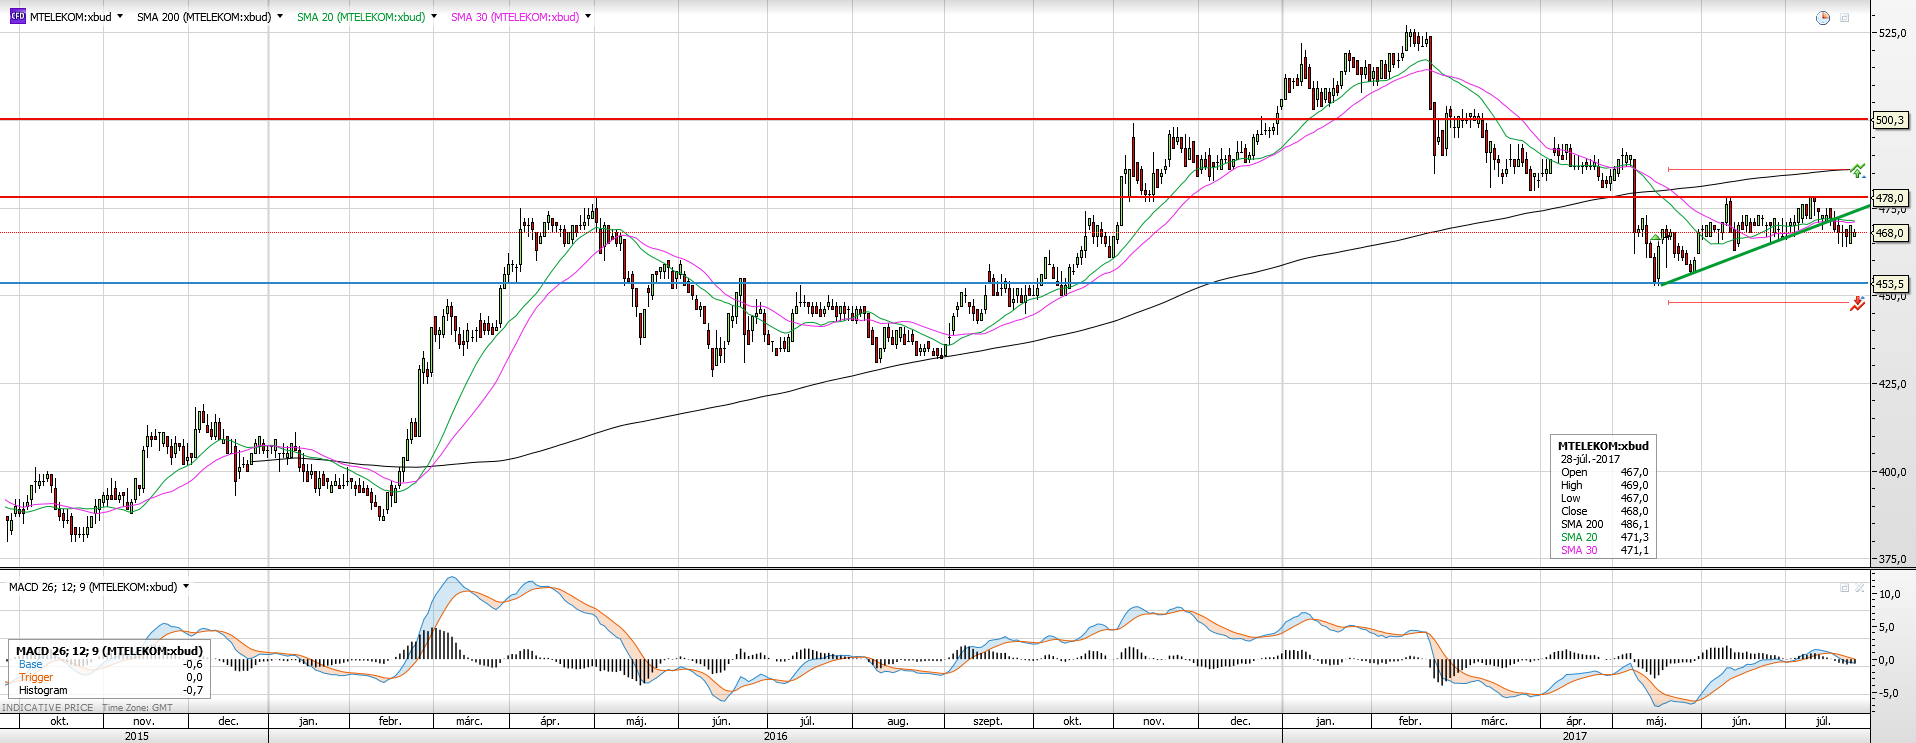Click the green SMA 20 (MTELEKOM:xbud) label
Image resolution: width=1916 pixels, height=743 pixels.
[361, 17]
